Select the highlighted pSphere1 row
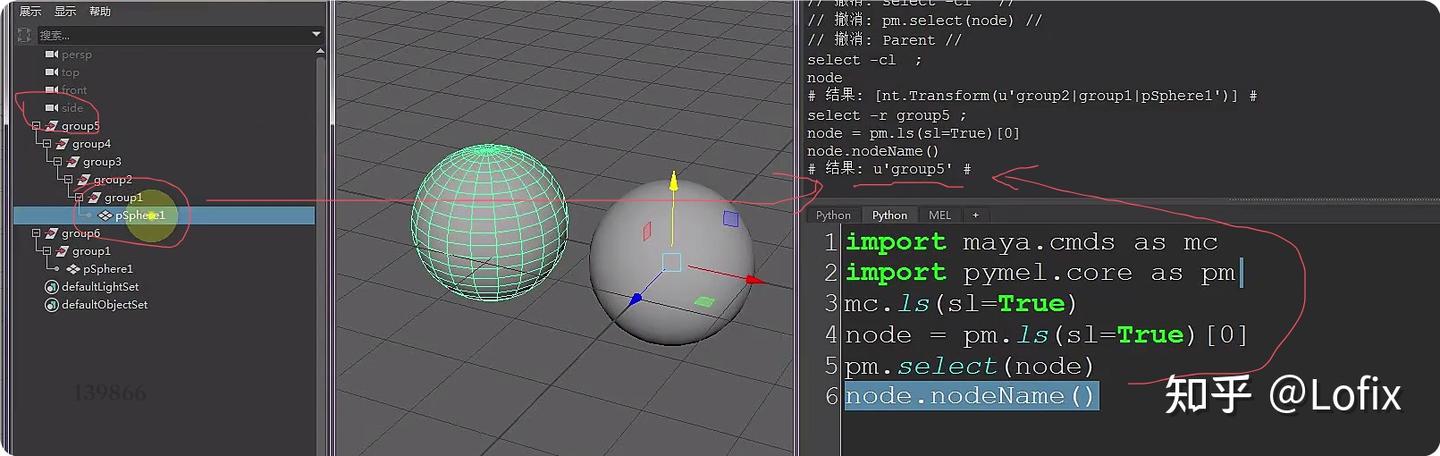 (x=164, y=215)
